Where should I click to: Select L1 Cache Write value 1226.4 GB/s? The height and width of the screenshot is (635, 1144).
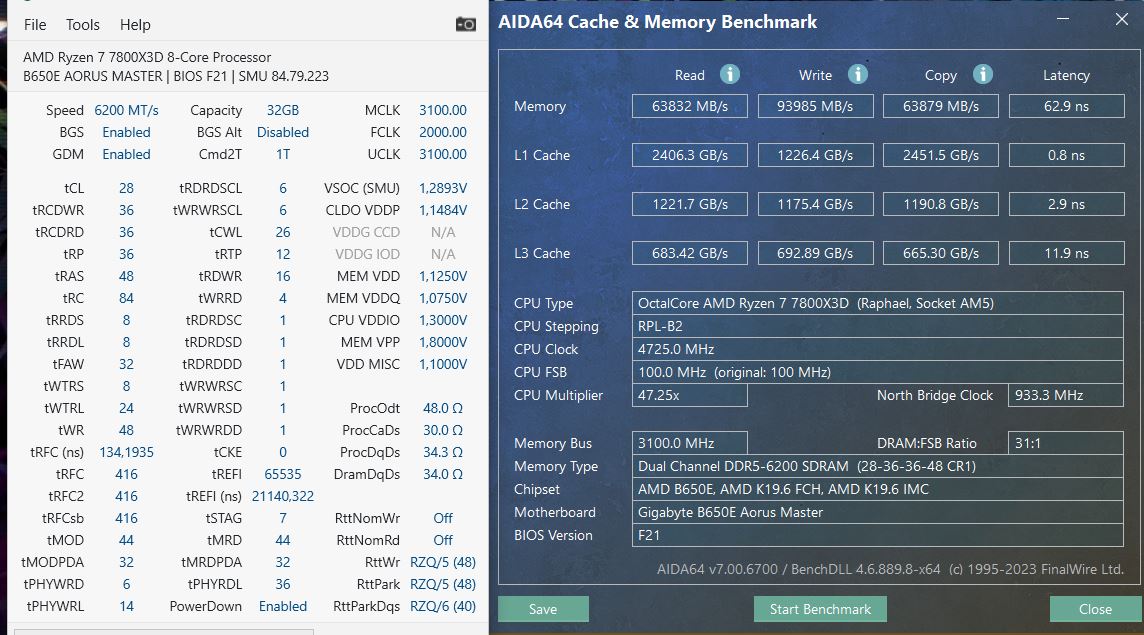(x=815, y=155)
